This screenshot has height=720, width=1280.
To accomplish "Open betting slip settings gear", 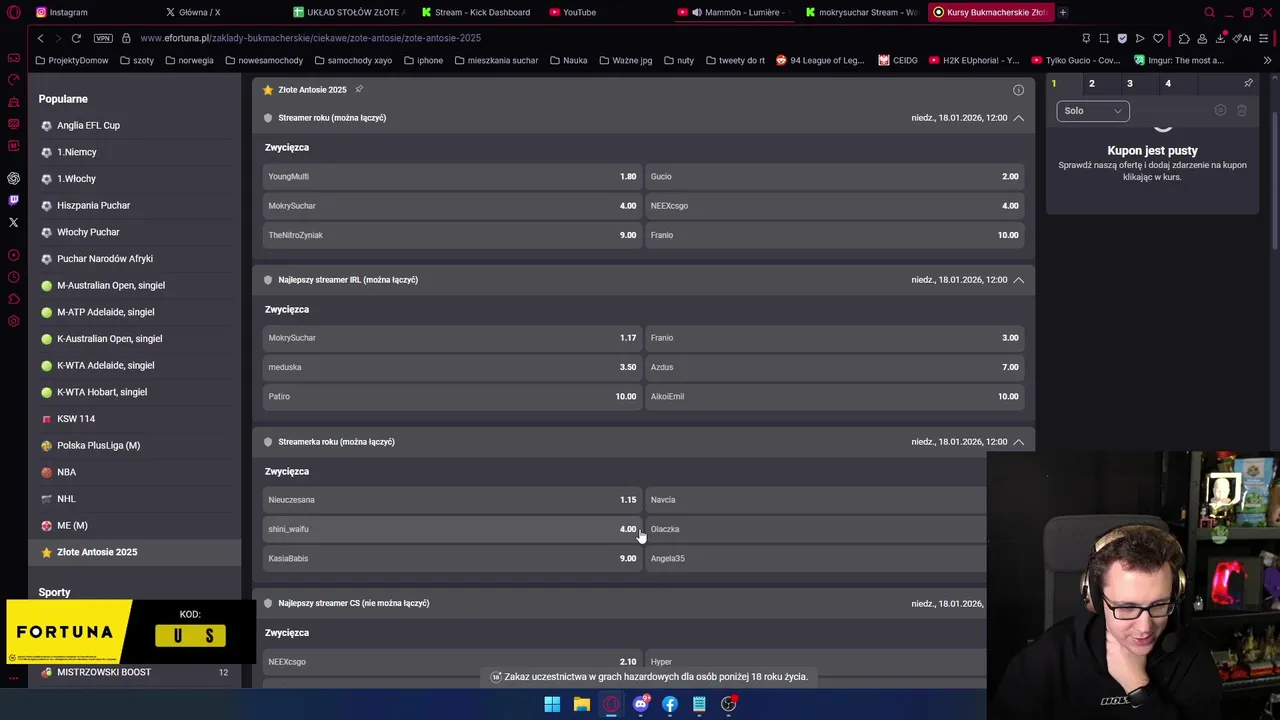I will [x=1220, y=110].
